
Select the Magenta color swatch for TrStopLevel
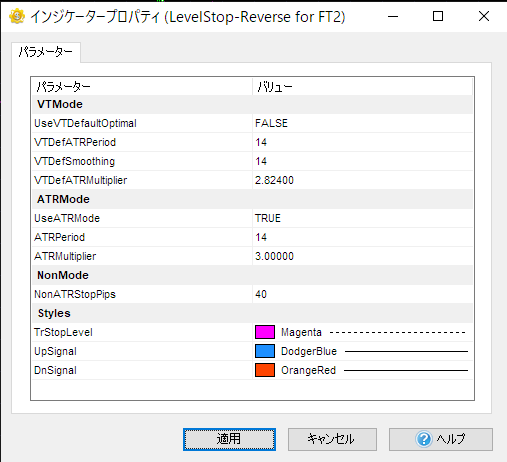pyautogui.click(x=265, y=332)
